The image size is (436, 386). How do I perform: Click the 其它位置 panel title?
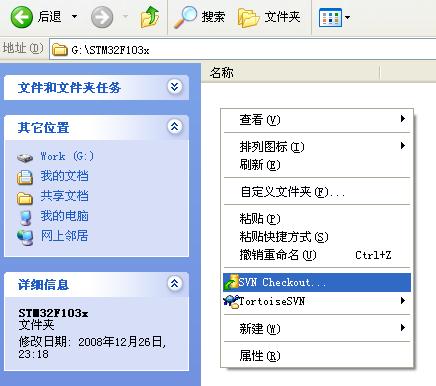[43, 128]
